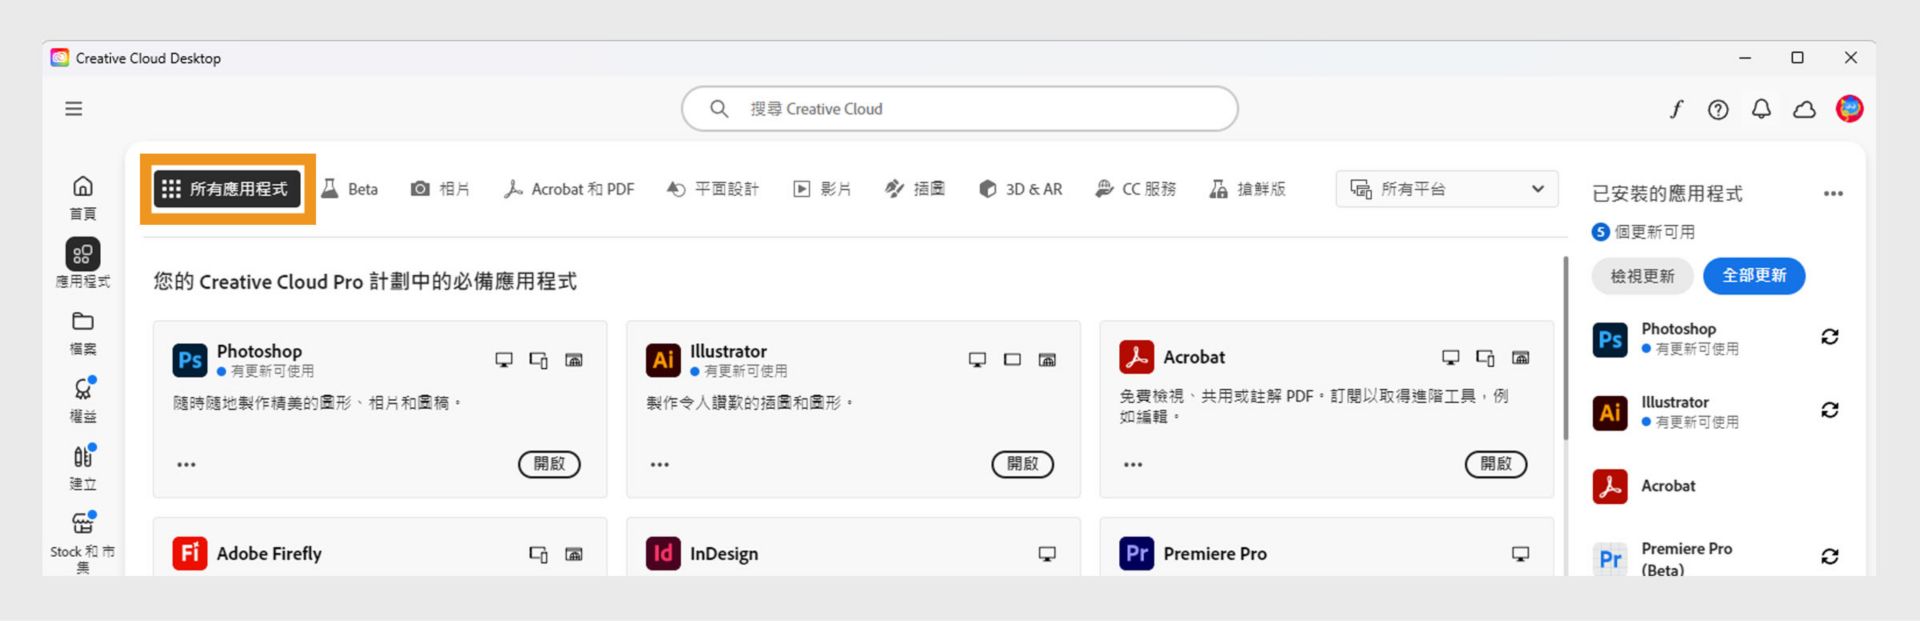This screenshot has width=1920, height=621.
Task: Switch to the 插圖 tab
Action: [x=915, y=189]
